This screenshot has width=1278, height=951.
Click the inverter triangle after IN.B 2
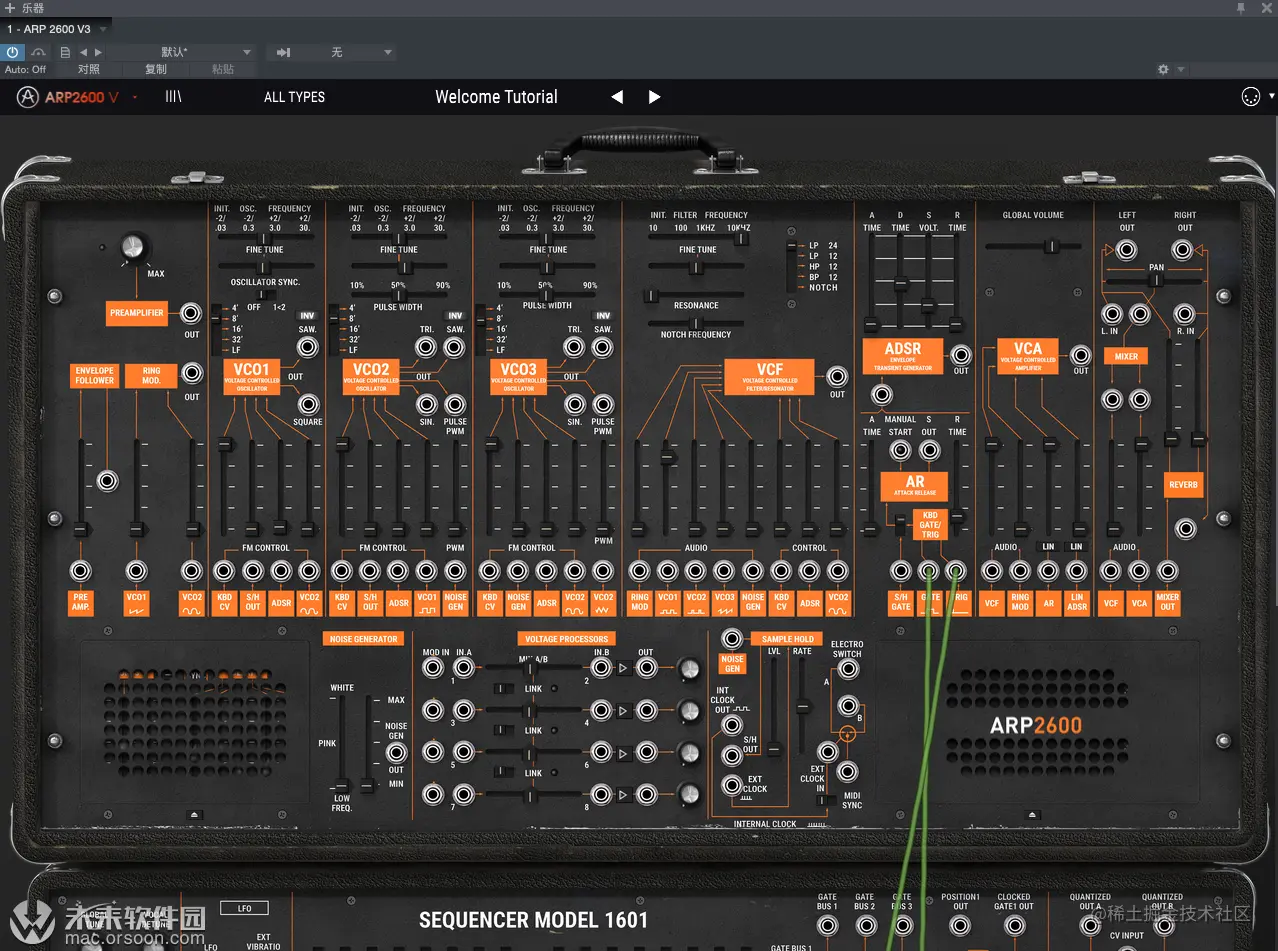[x=624, y=669]
